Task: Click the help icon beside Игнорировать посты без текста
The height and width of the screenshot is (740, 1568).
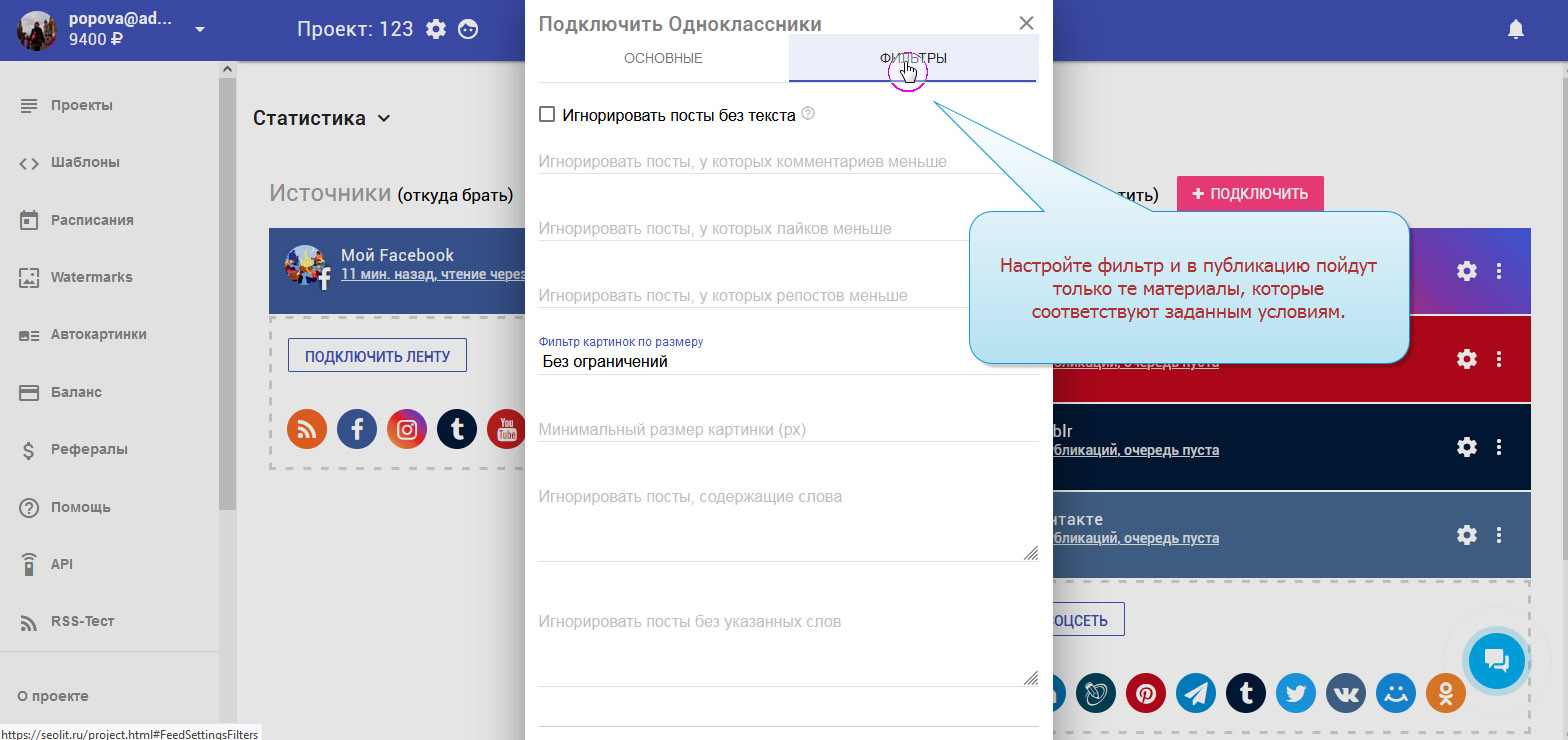Action: pyautogui.click(x=808, y=114)
